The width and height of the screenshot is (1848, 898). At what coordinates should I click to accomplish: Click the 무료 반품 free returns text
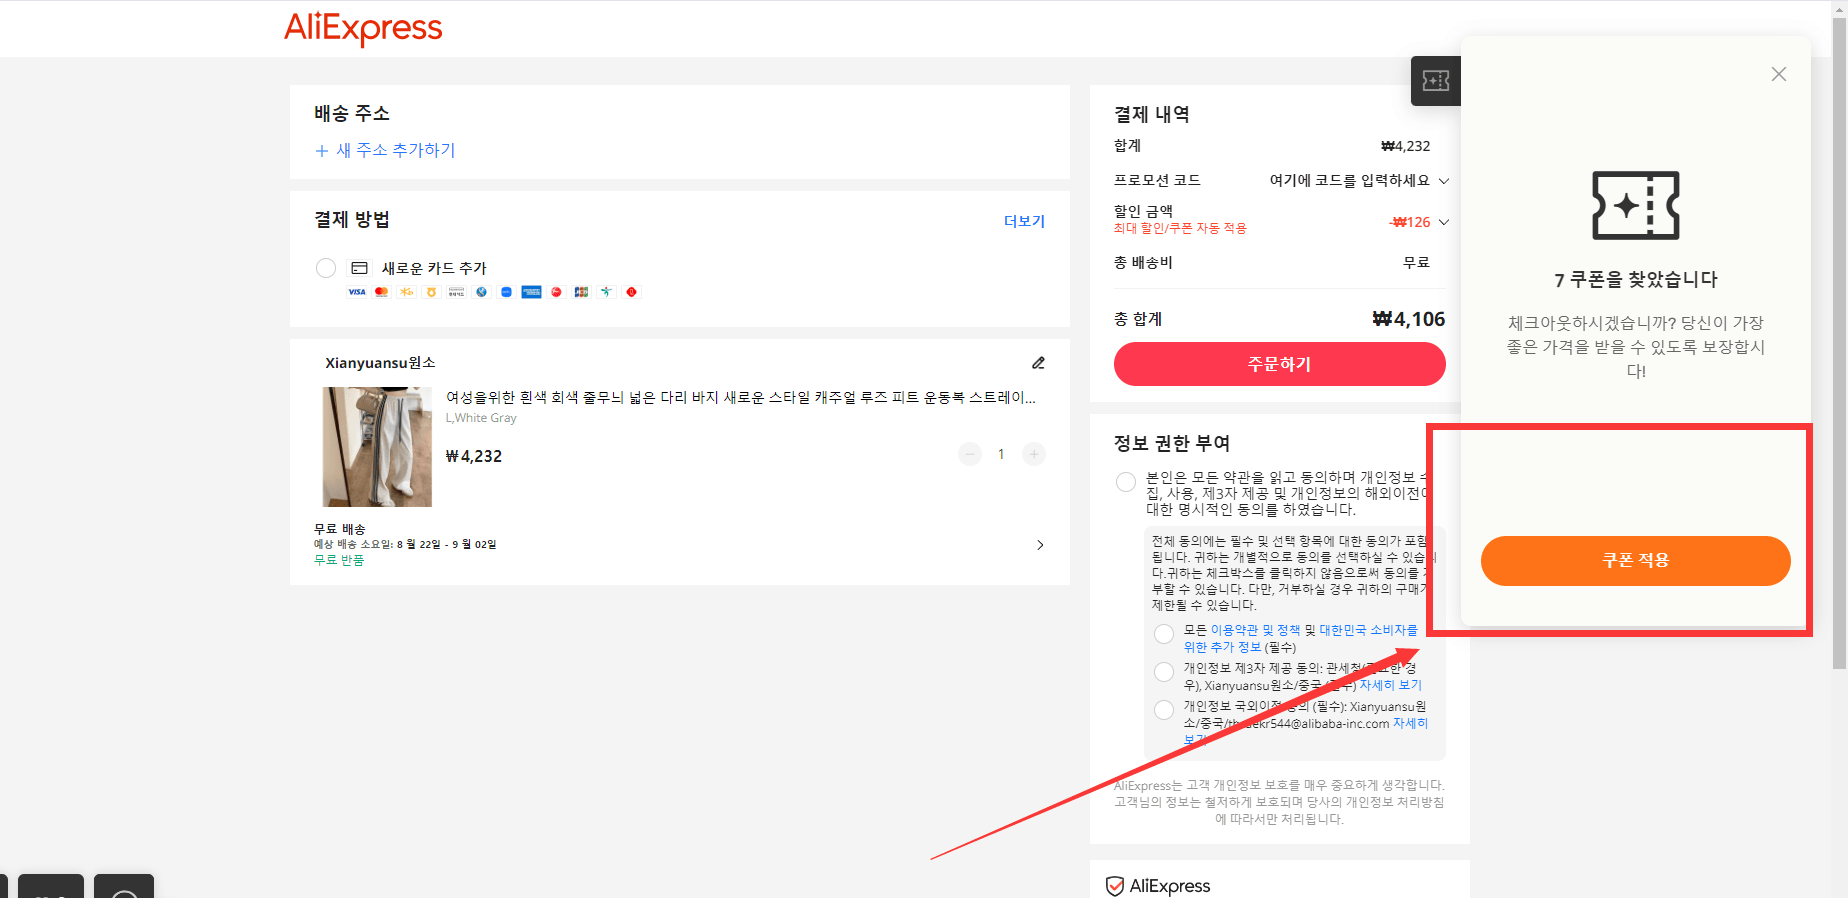tap(339, 560)
